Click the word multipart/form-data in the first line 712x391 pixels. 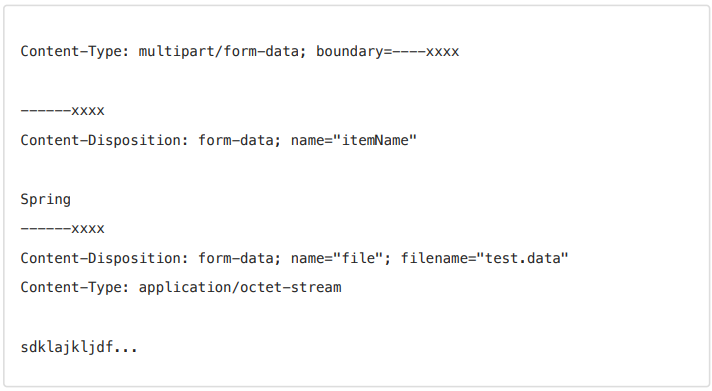pyautogui.click(x=218, y=52)
